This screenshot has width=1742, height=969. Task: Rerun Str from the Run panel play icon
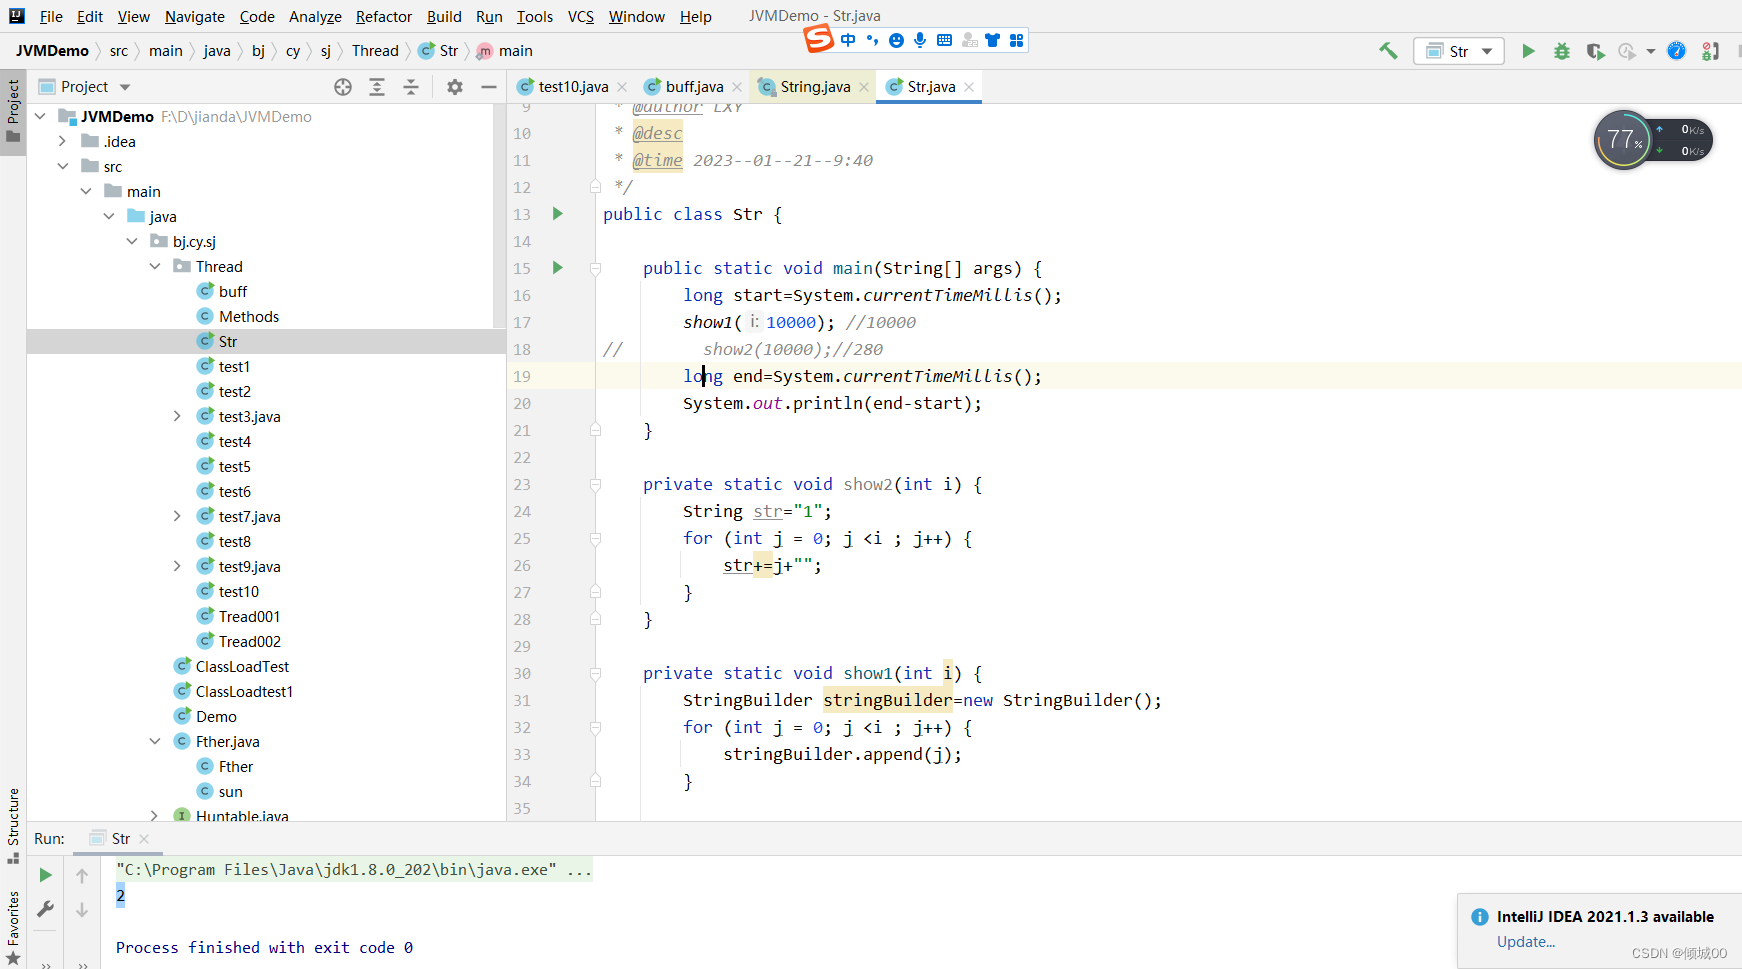[45, 875]
